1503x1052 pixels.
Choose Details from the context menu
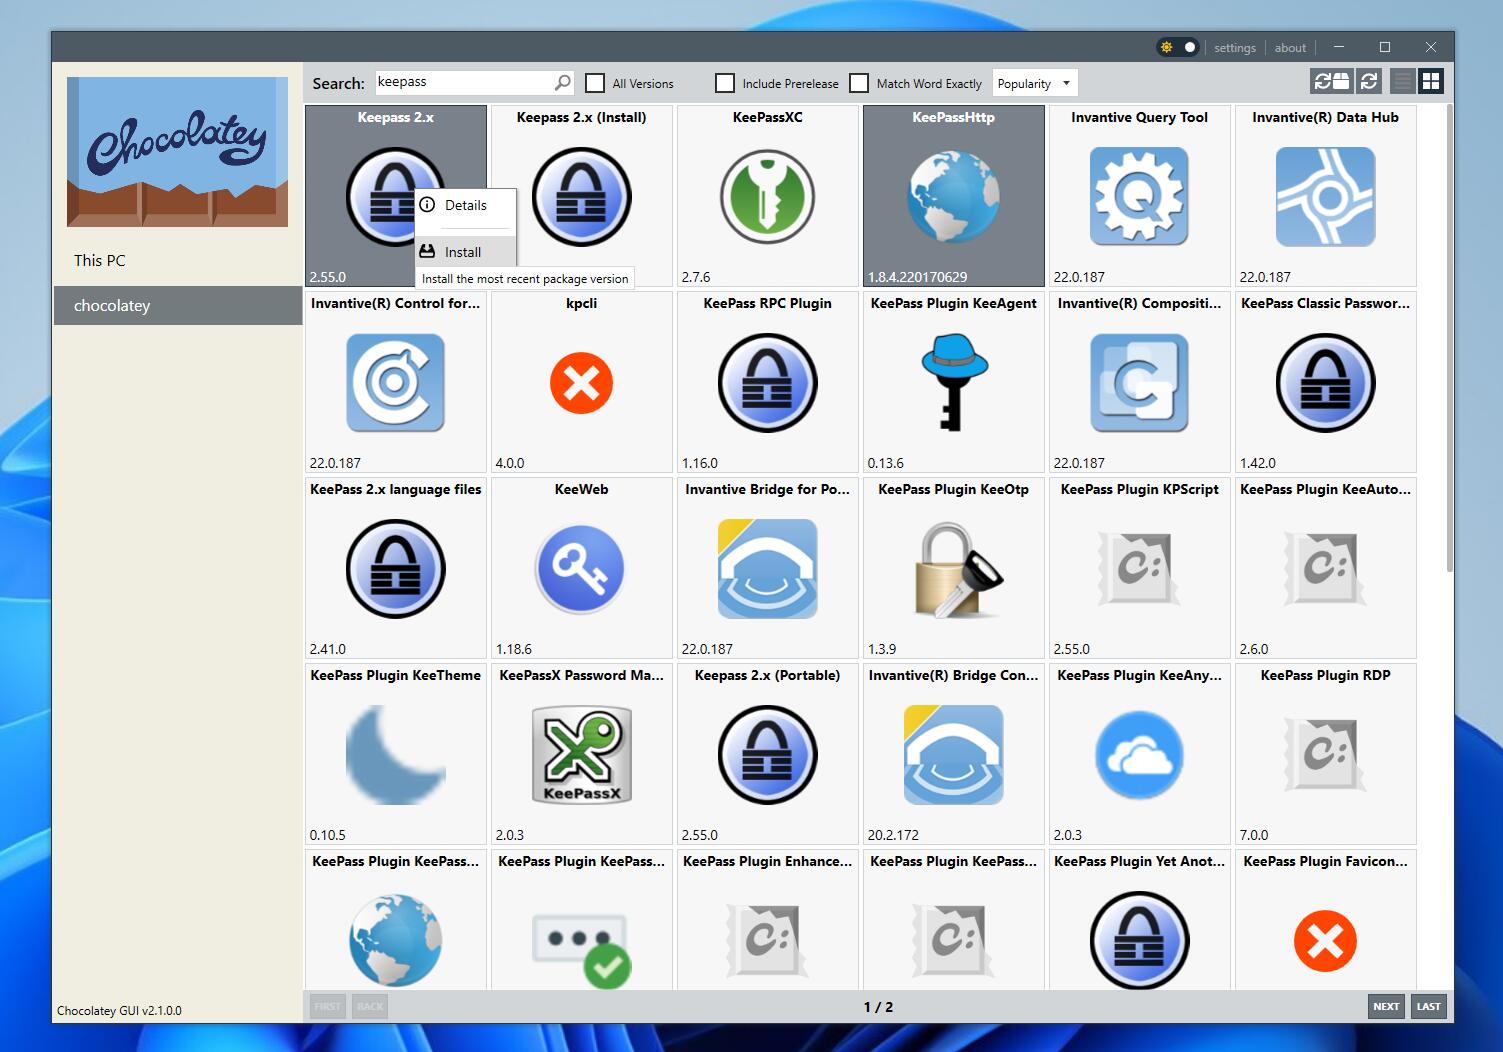(466, 205)
